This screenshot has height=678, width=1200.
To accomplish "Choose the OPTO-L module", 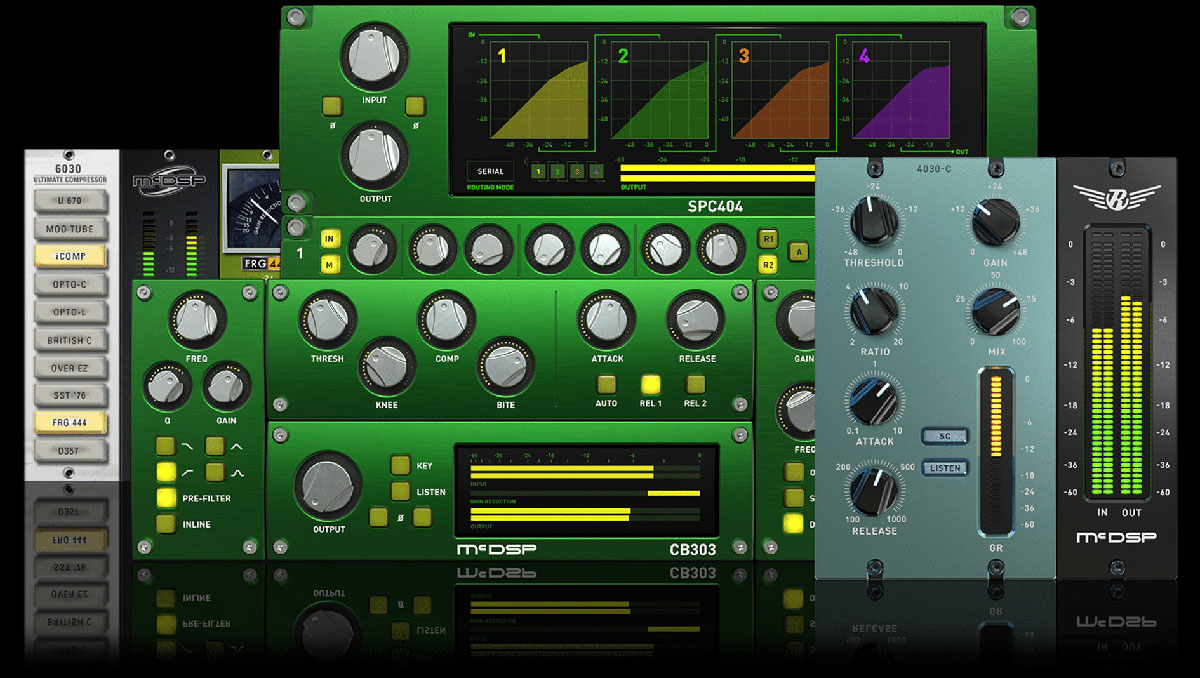I will coord(71,312).
